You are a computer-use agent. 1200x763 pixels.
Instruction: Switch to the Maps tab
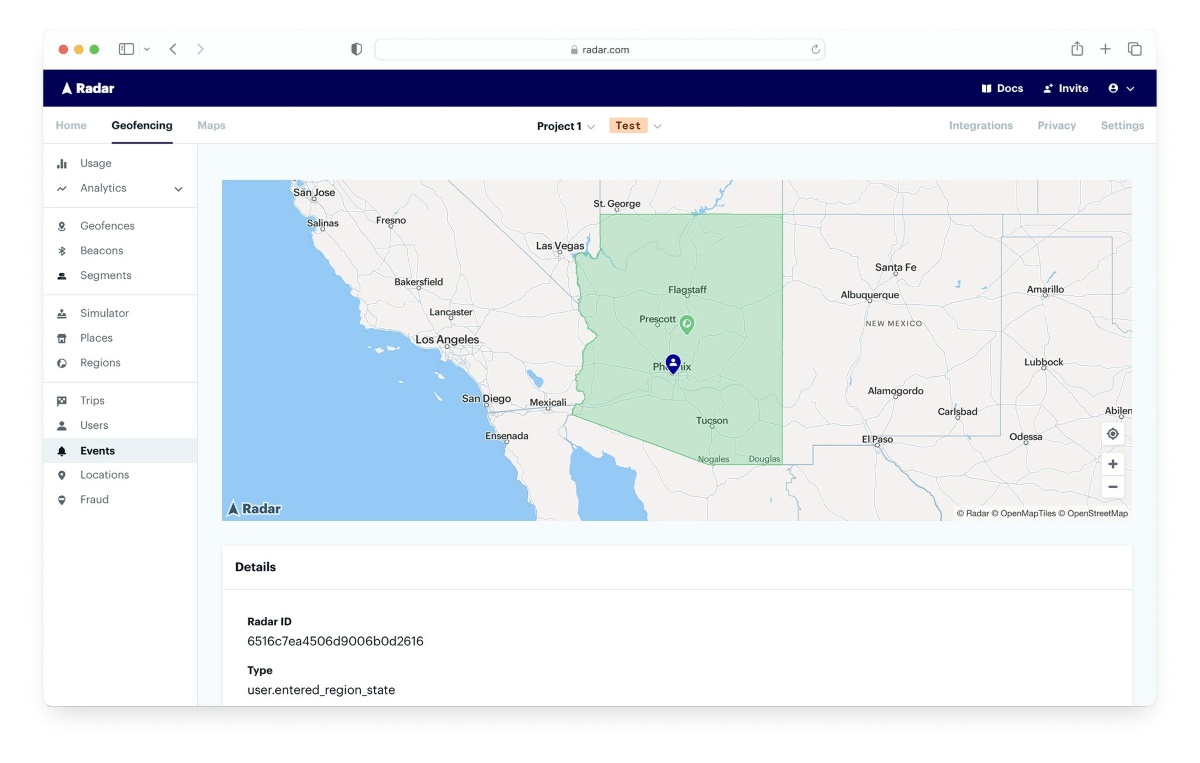pyautogui.click(x=211, y=126)
